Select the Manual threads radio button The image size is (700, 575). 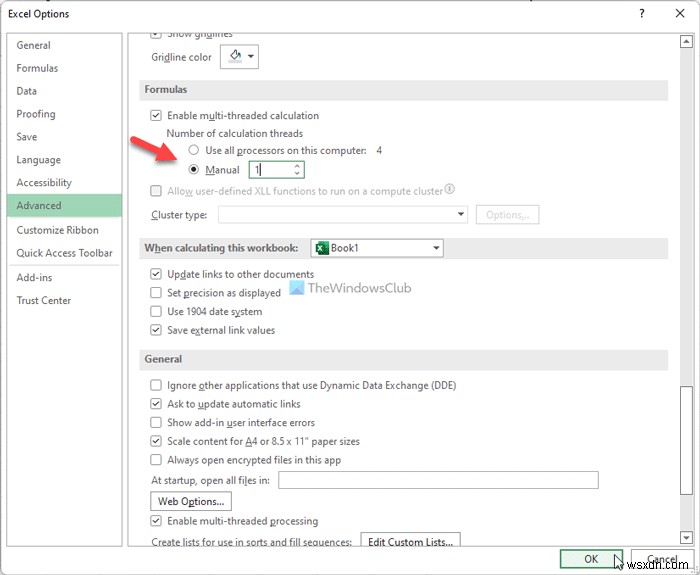pyautogui.click(x=193, y=170)
